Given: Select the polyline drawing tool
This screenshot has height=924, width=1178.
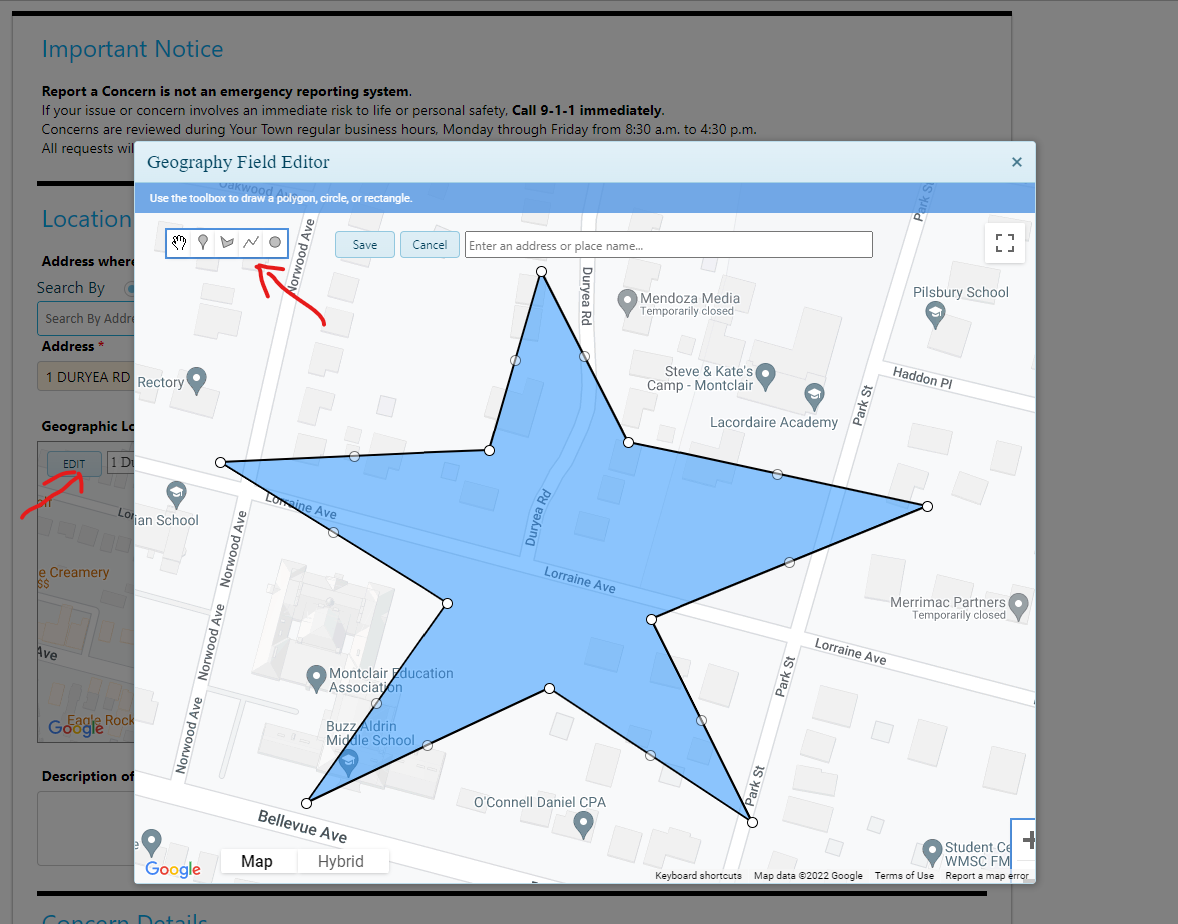Looking at the screenshot, I should 251,243.
